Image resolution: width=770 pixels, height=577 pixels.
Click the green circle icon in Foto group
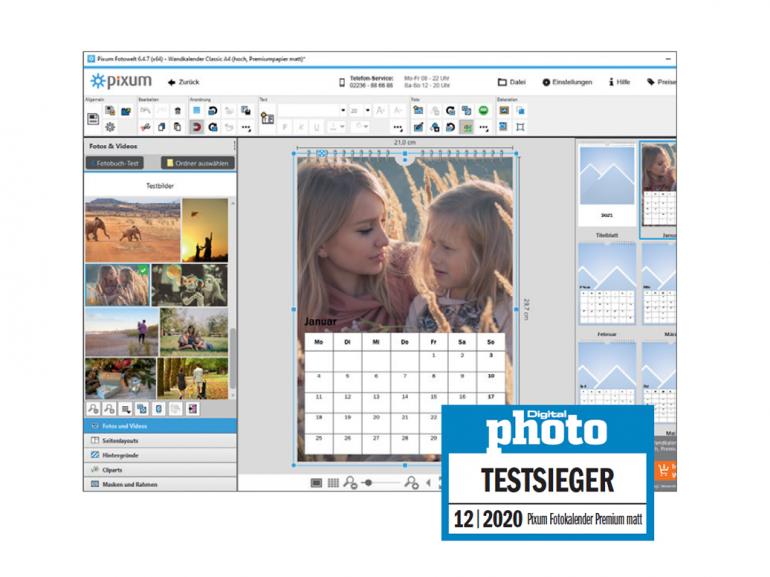tap(483, 110)
